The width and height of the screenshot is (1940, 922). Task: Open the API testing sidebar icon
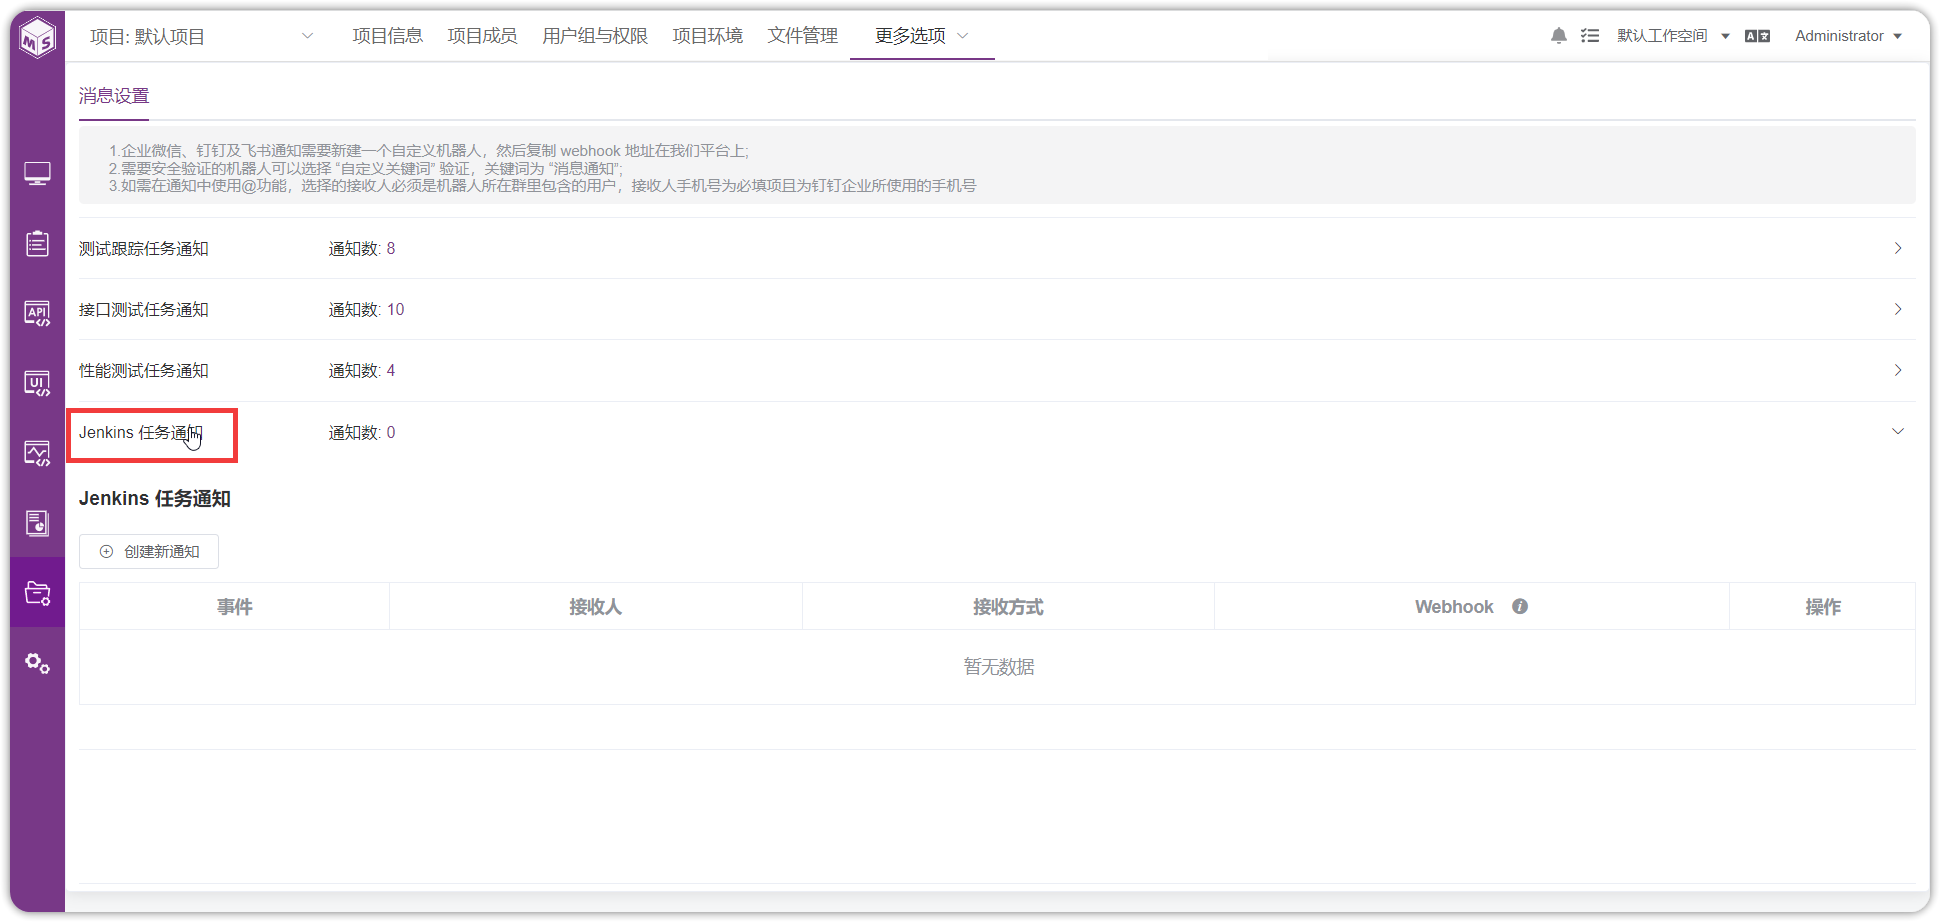click(x=38, y=314)
